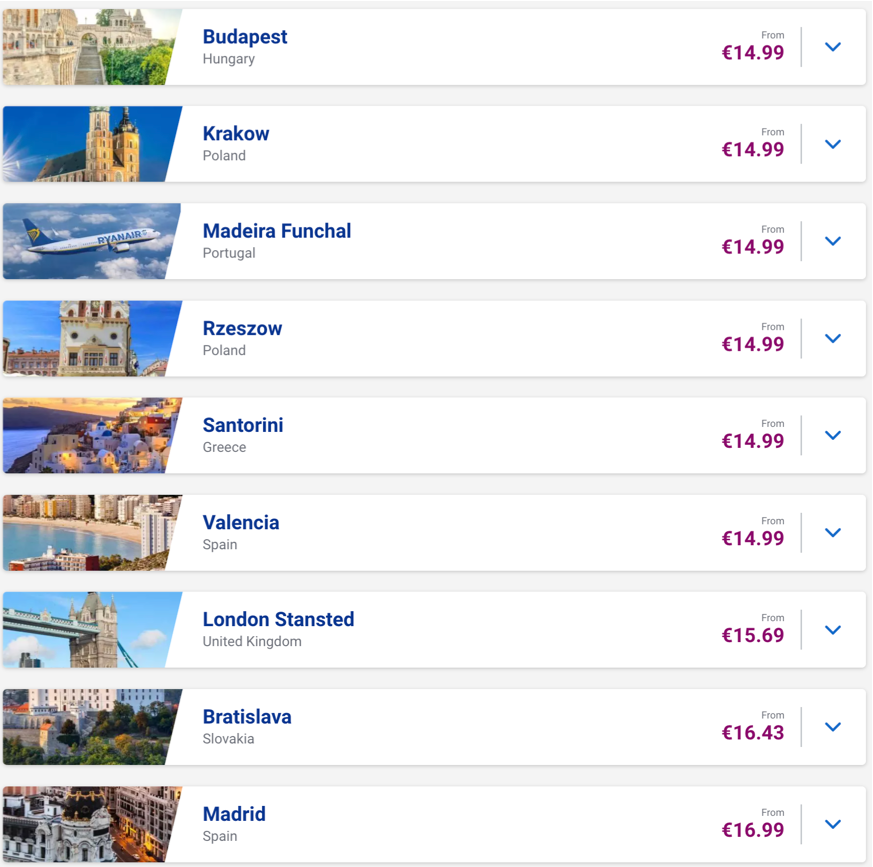873x867 pixels.
Task: Open the Madeira Funchal dropdown arrow
Action: 832,241
